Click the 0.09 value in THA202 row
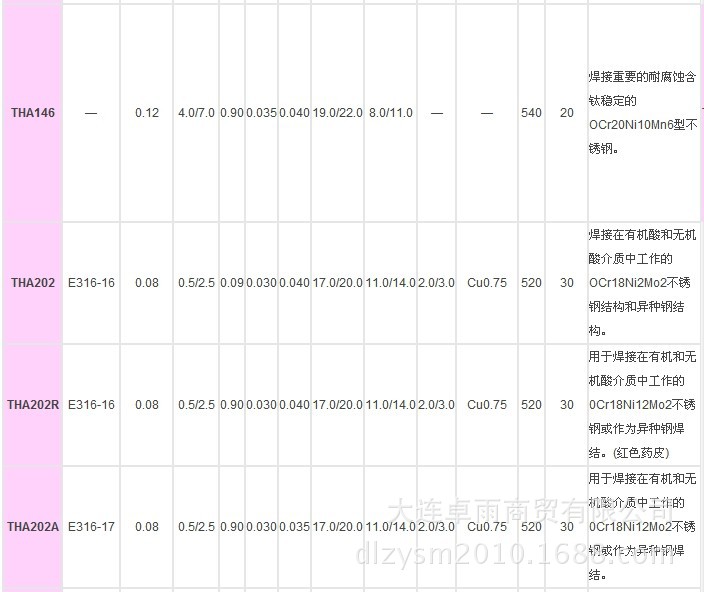Image resolution: width=704 pixels, height=592 pixels. tap(231, 283)
